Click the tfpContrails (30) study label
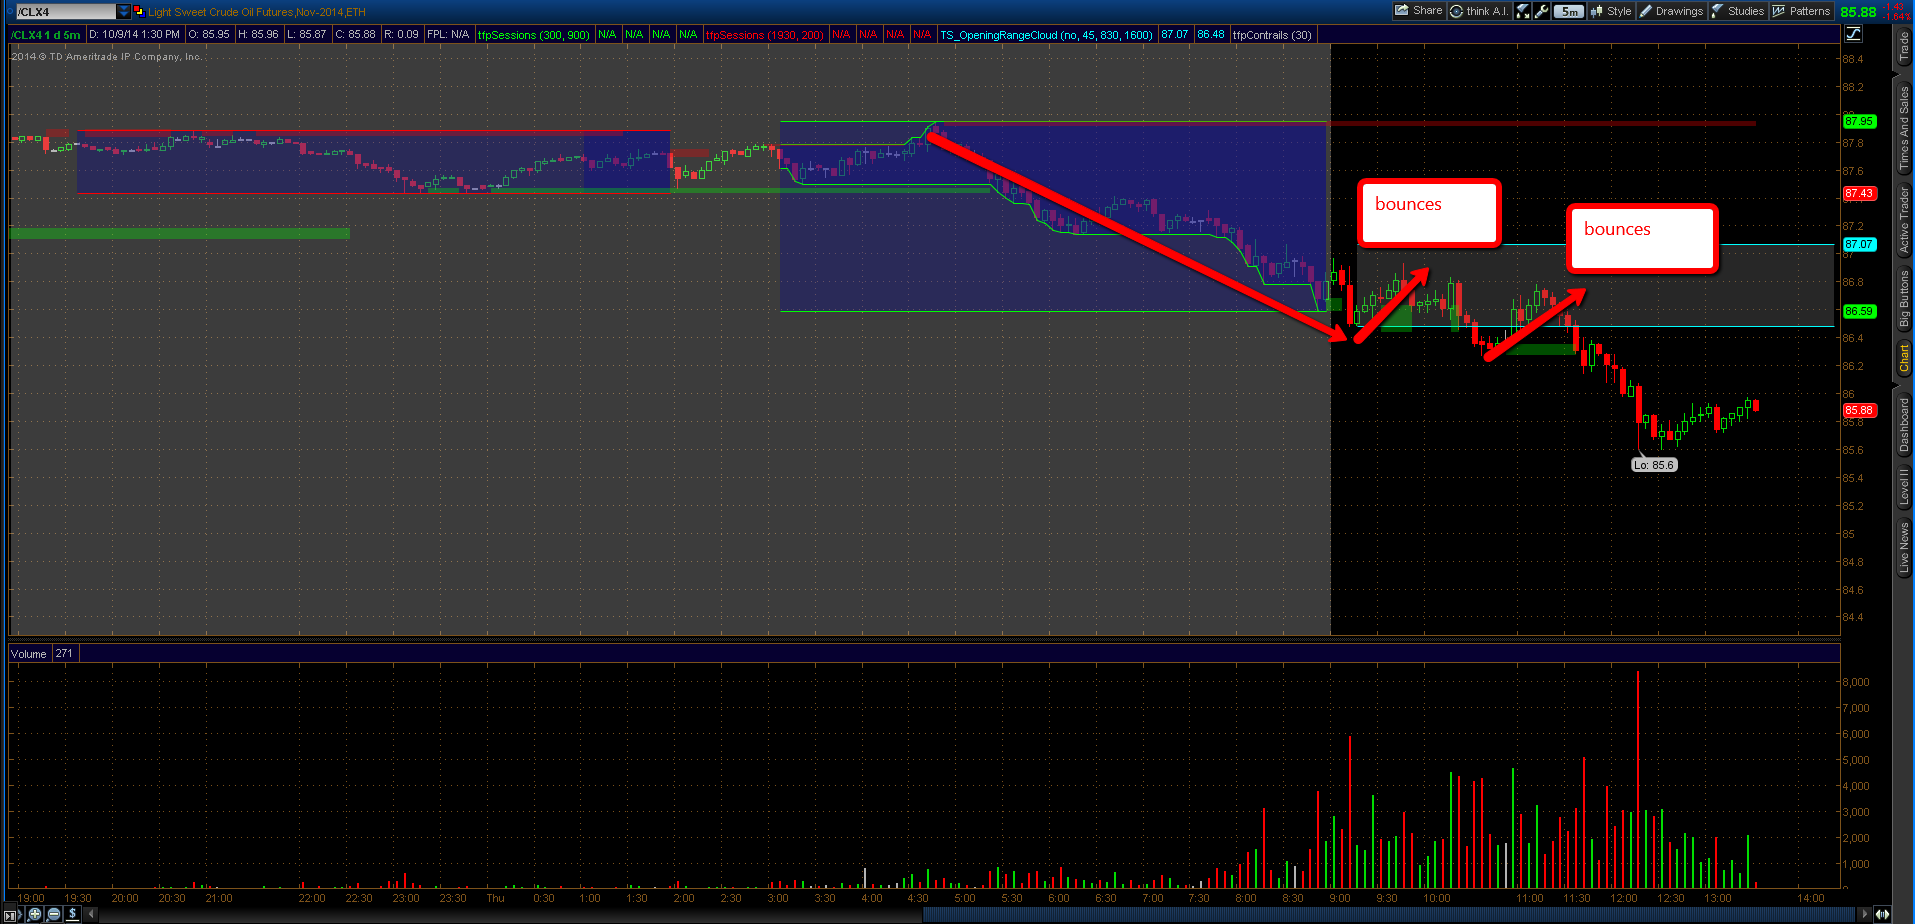This screenshot has width=1915, height=924. coord(1272,35)
